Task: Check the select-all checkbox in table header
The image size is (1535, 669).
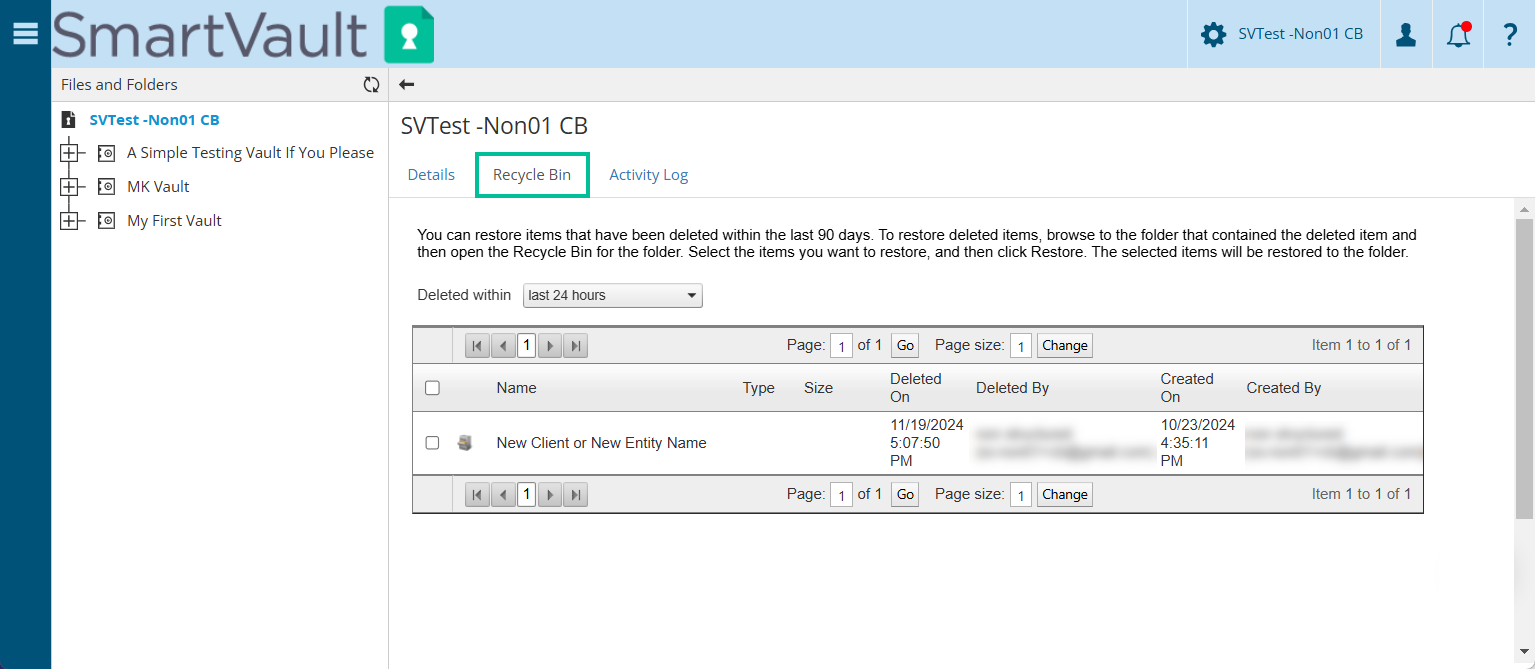Action: point(432,388)
